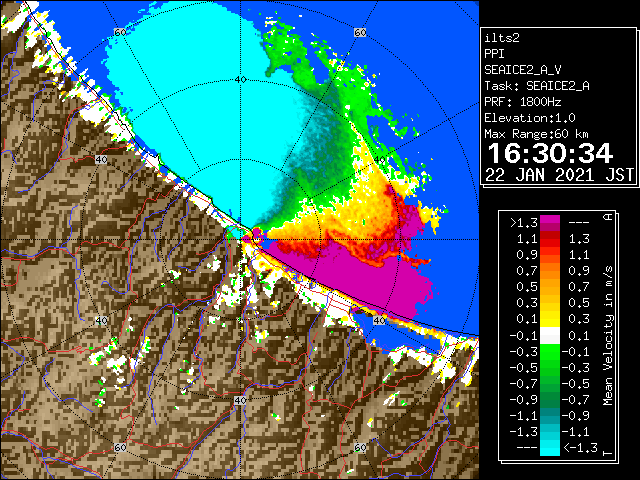Click the 'T' letter at legend bottom
Viewport: 640px width, 480px height.
608,452
